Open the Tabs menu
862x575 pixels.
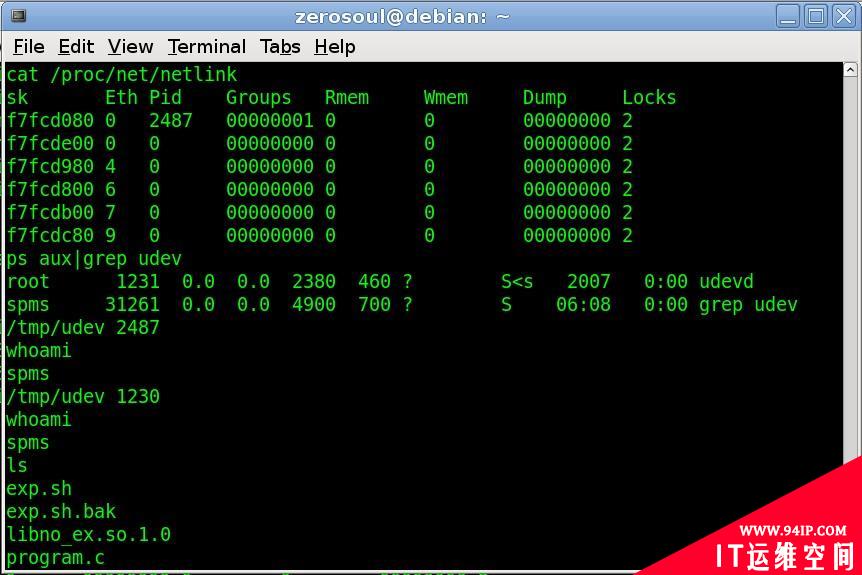[x=280, y=47]
